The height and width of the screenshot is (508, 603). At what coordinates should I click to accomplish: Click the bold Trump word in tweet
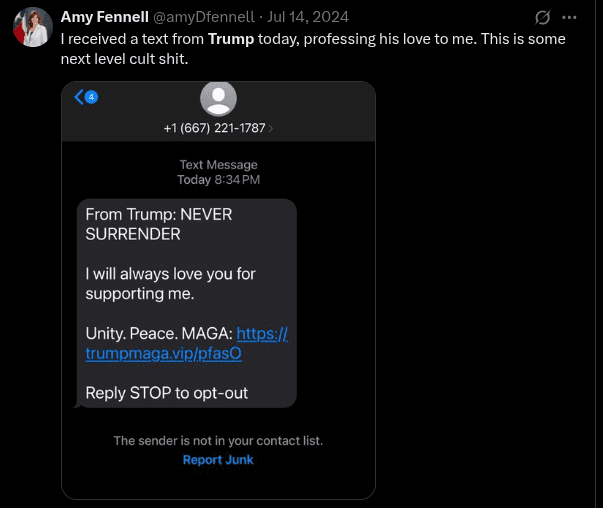[x=230, y=39]
